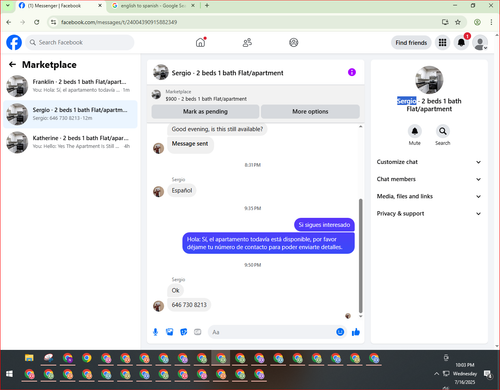This screenshot has width=500, height=390.
Task: Open the Windows Start menu
Action: (9, 374)
